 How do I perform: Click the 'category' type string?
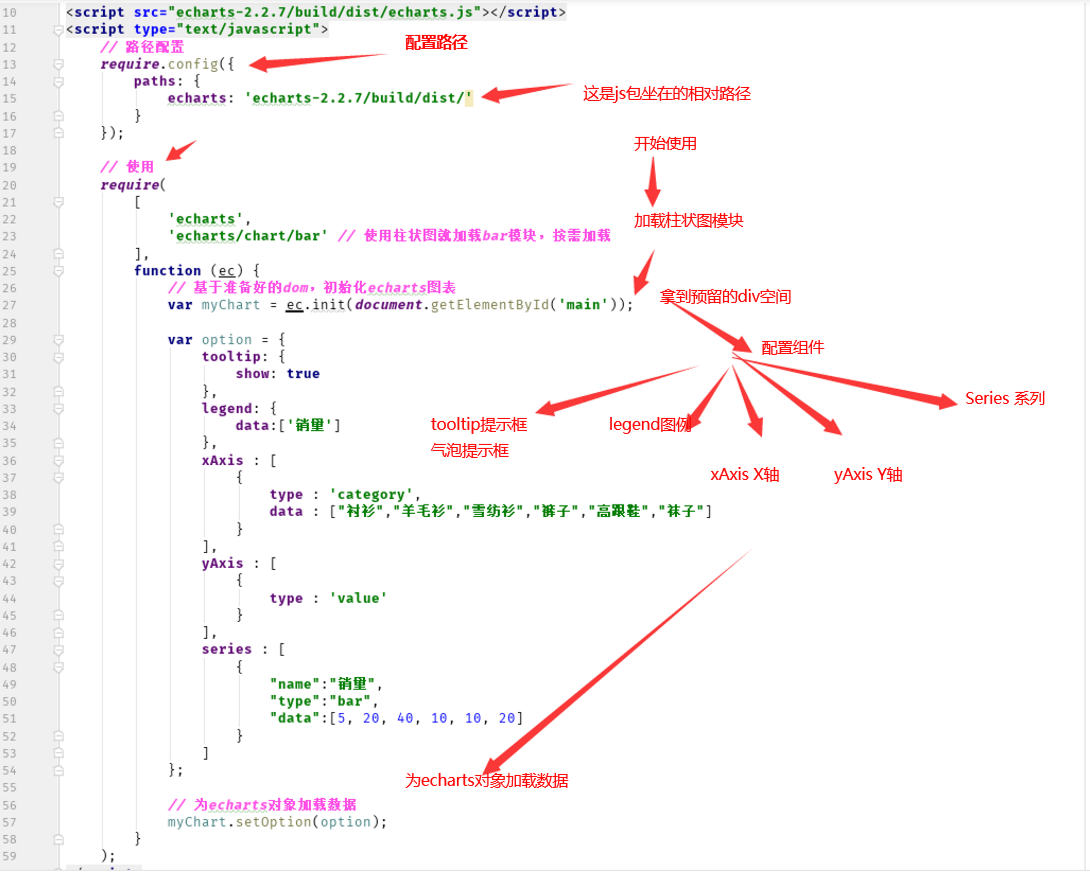tap(371, 494)
